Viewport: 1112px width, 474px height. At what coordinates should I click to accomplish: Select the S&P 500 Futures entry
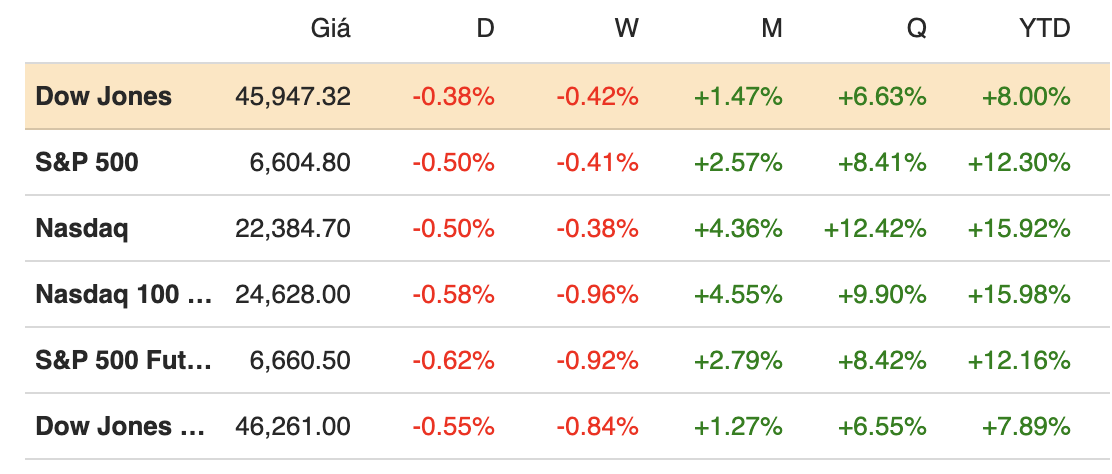click(x=124, y=360)
